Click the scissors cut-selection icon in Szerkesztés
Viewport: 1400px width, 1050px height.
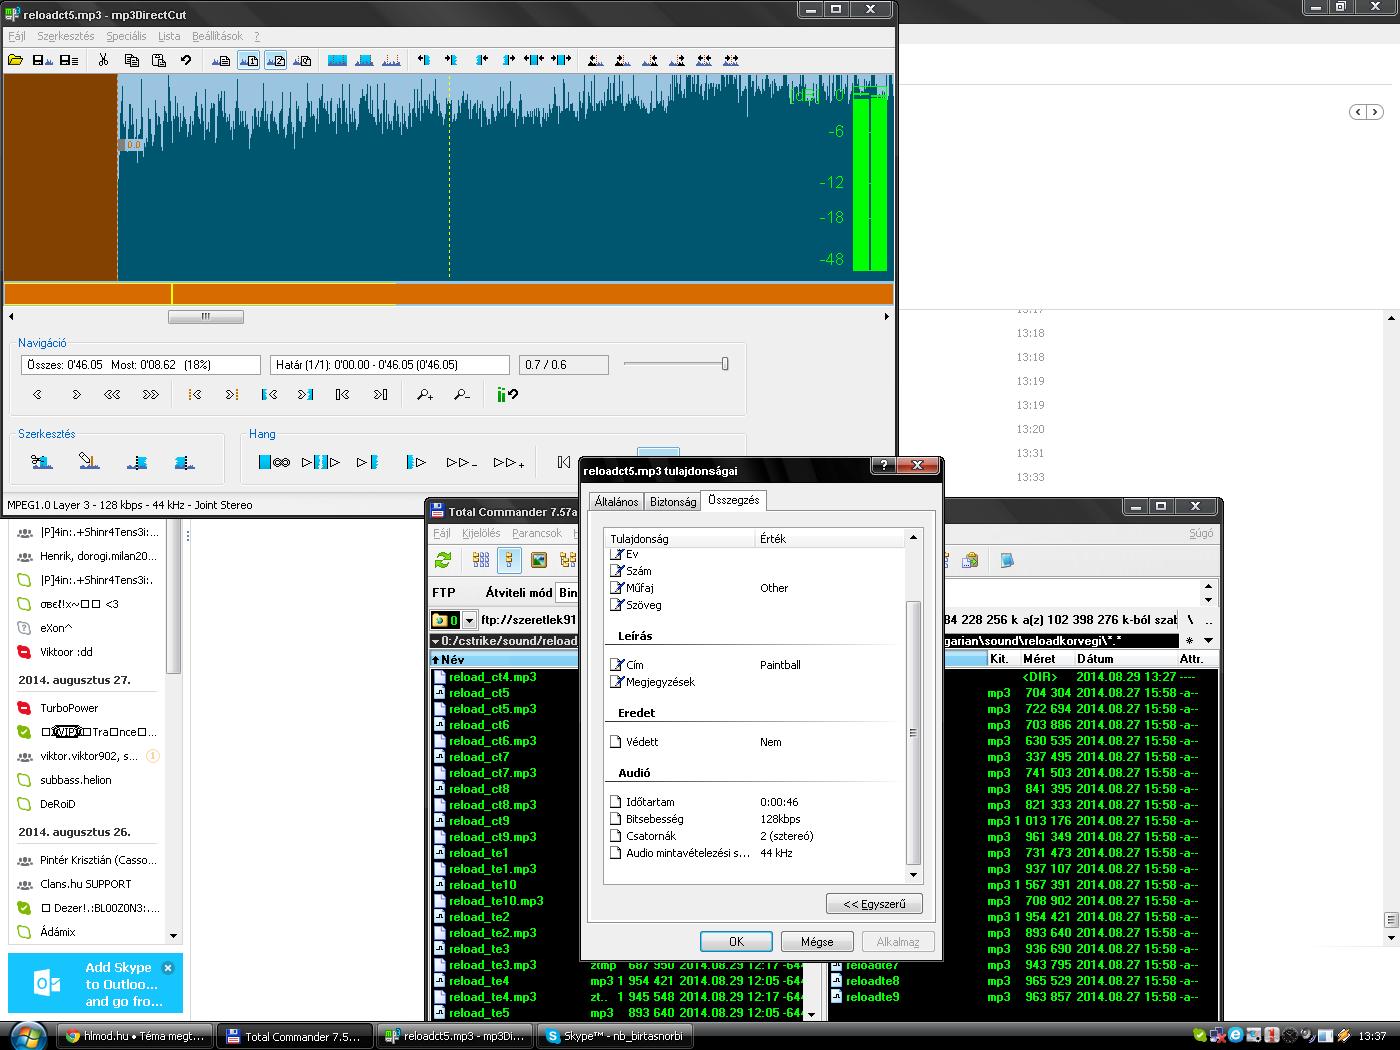41,461
